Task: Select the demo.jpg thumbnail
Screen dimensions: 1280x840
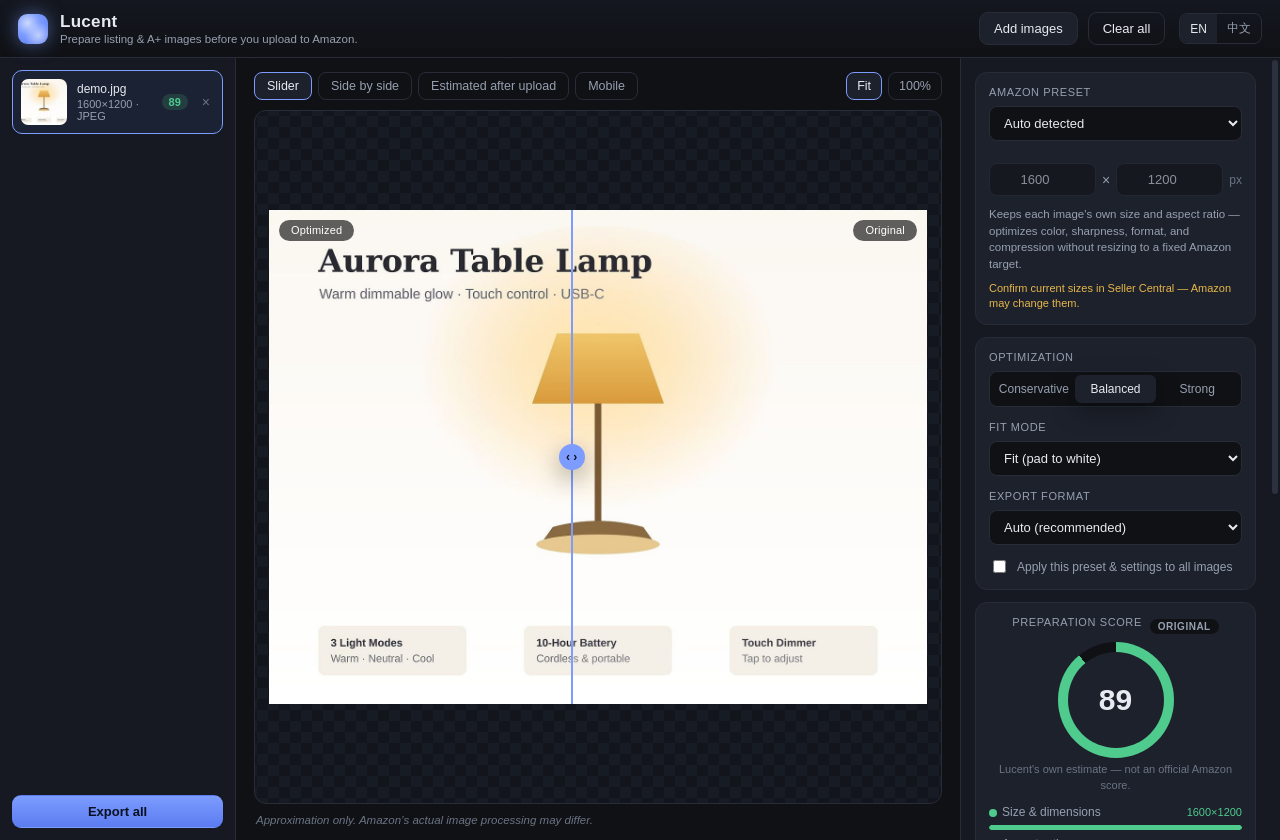Action: pos(44,102)
